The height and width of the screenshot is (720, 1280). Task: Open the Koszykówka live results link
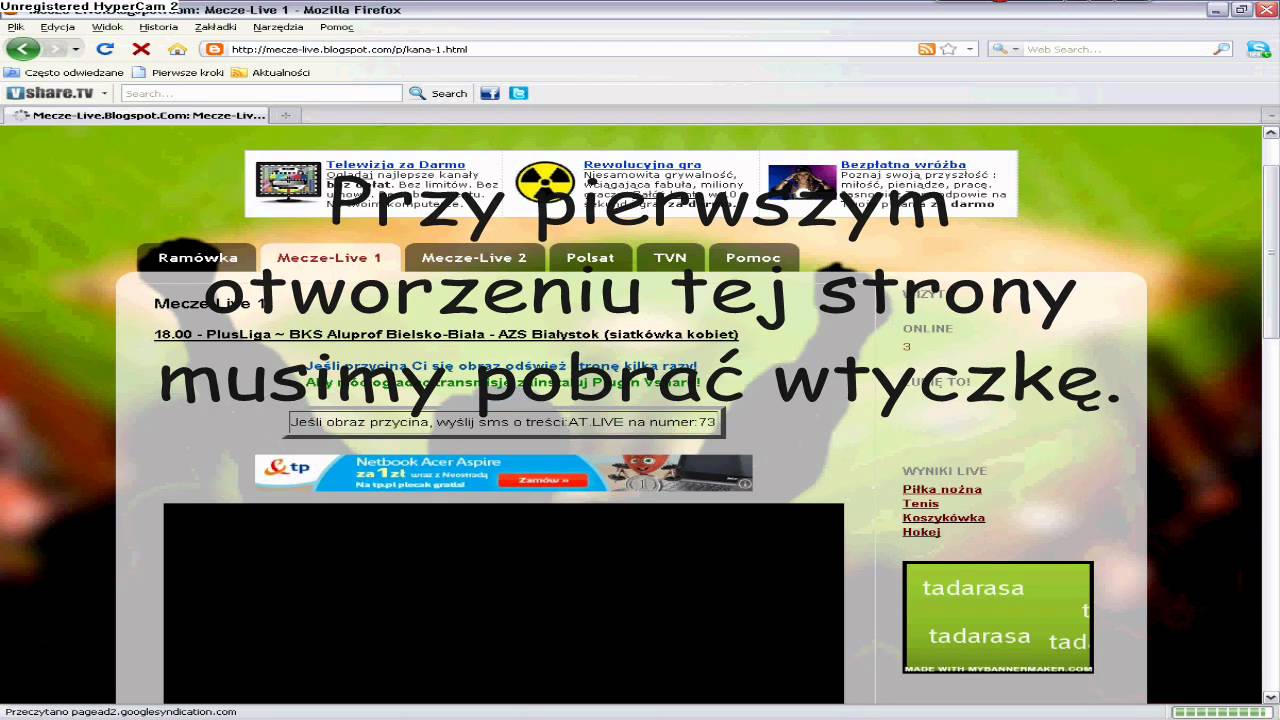pyautogui.click(x=943, y=517)
